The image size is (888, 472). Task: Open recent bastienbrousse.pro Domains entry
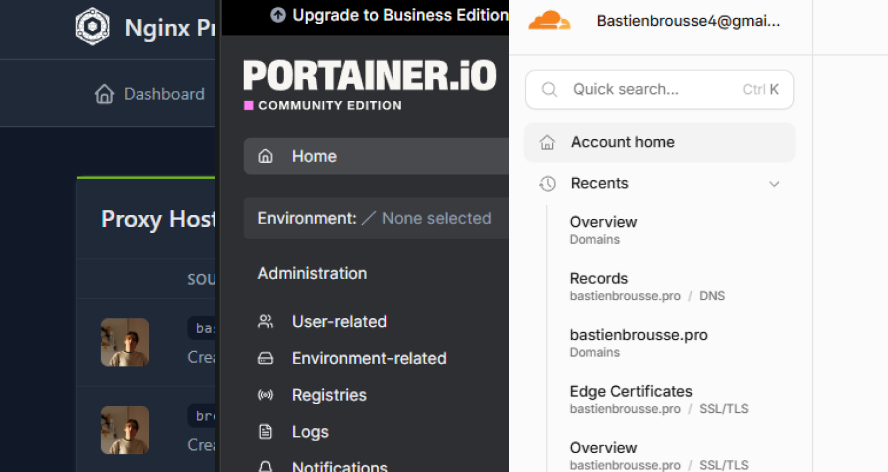[638, 343]
